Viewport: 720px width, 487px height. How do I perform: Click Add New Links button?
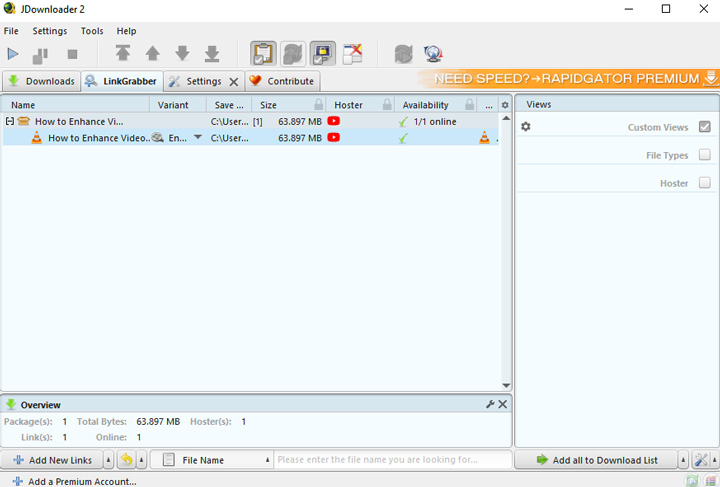click(52, 460)
